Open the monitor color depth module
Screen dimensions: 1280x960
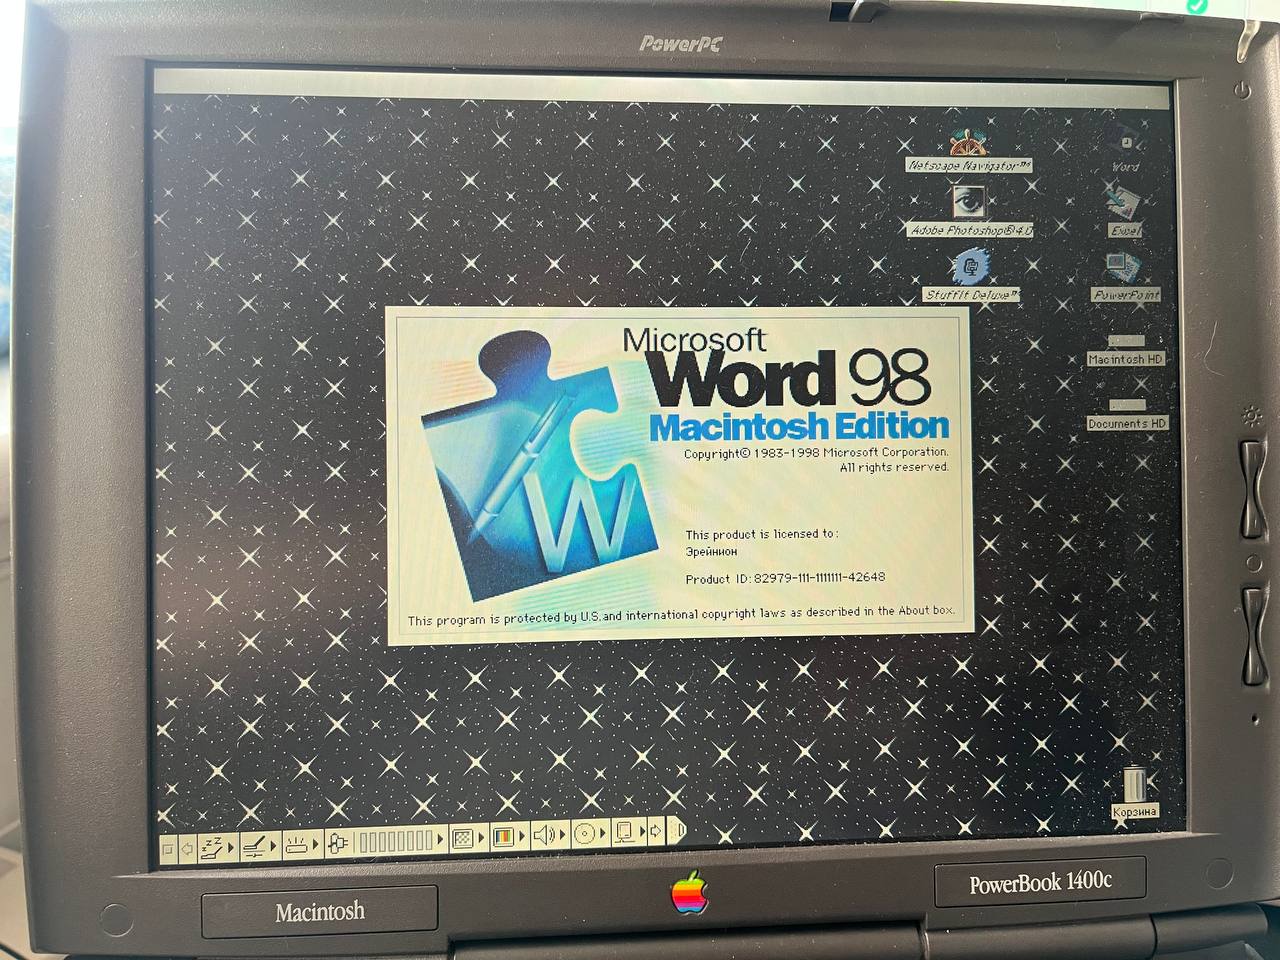(503, 836)
